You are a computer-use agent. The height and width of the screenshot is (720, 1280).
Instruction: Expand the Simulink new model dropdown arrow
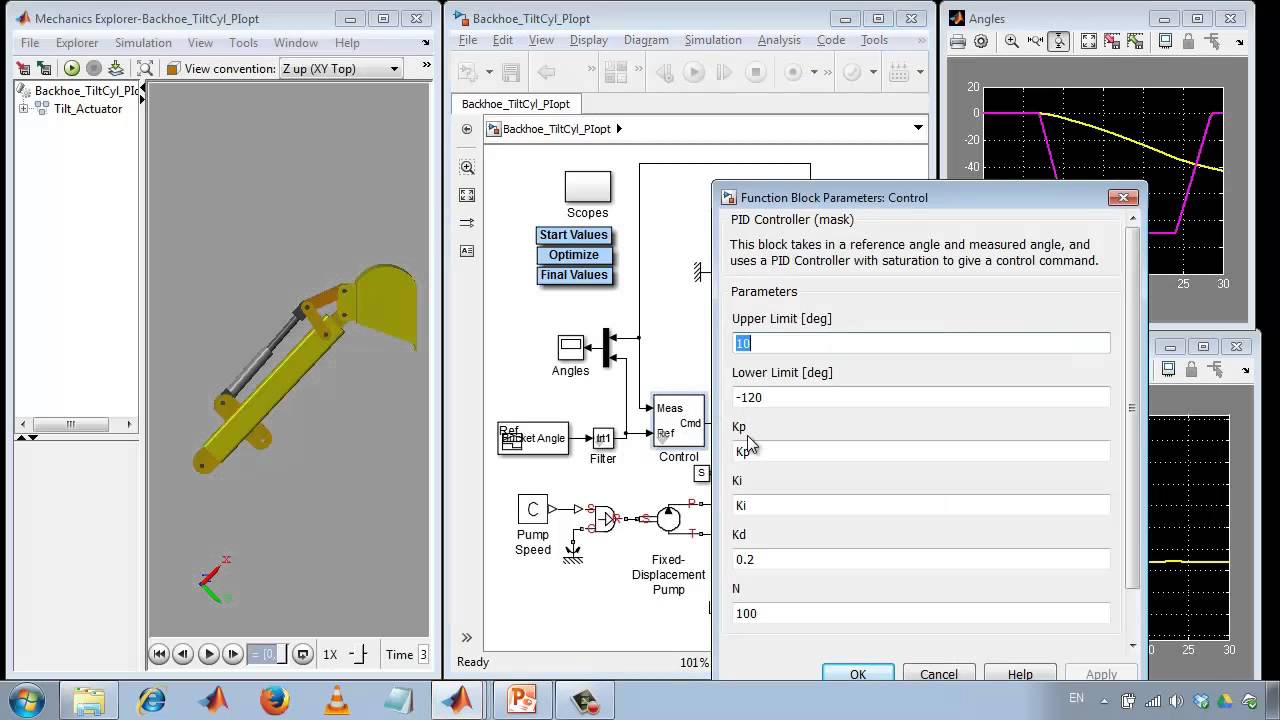click(x=489, y=72)
